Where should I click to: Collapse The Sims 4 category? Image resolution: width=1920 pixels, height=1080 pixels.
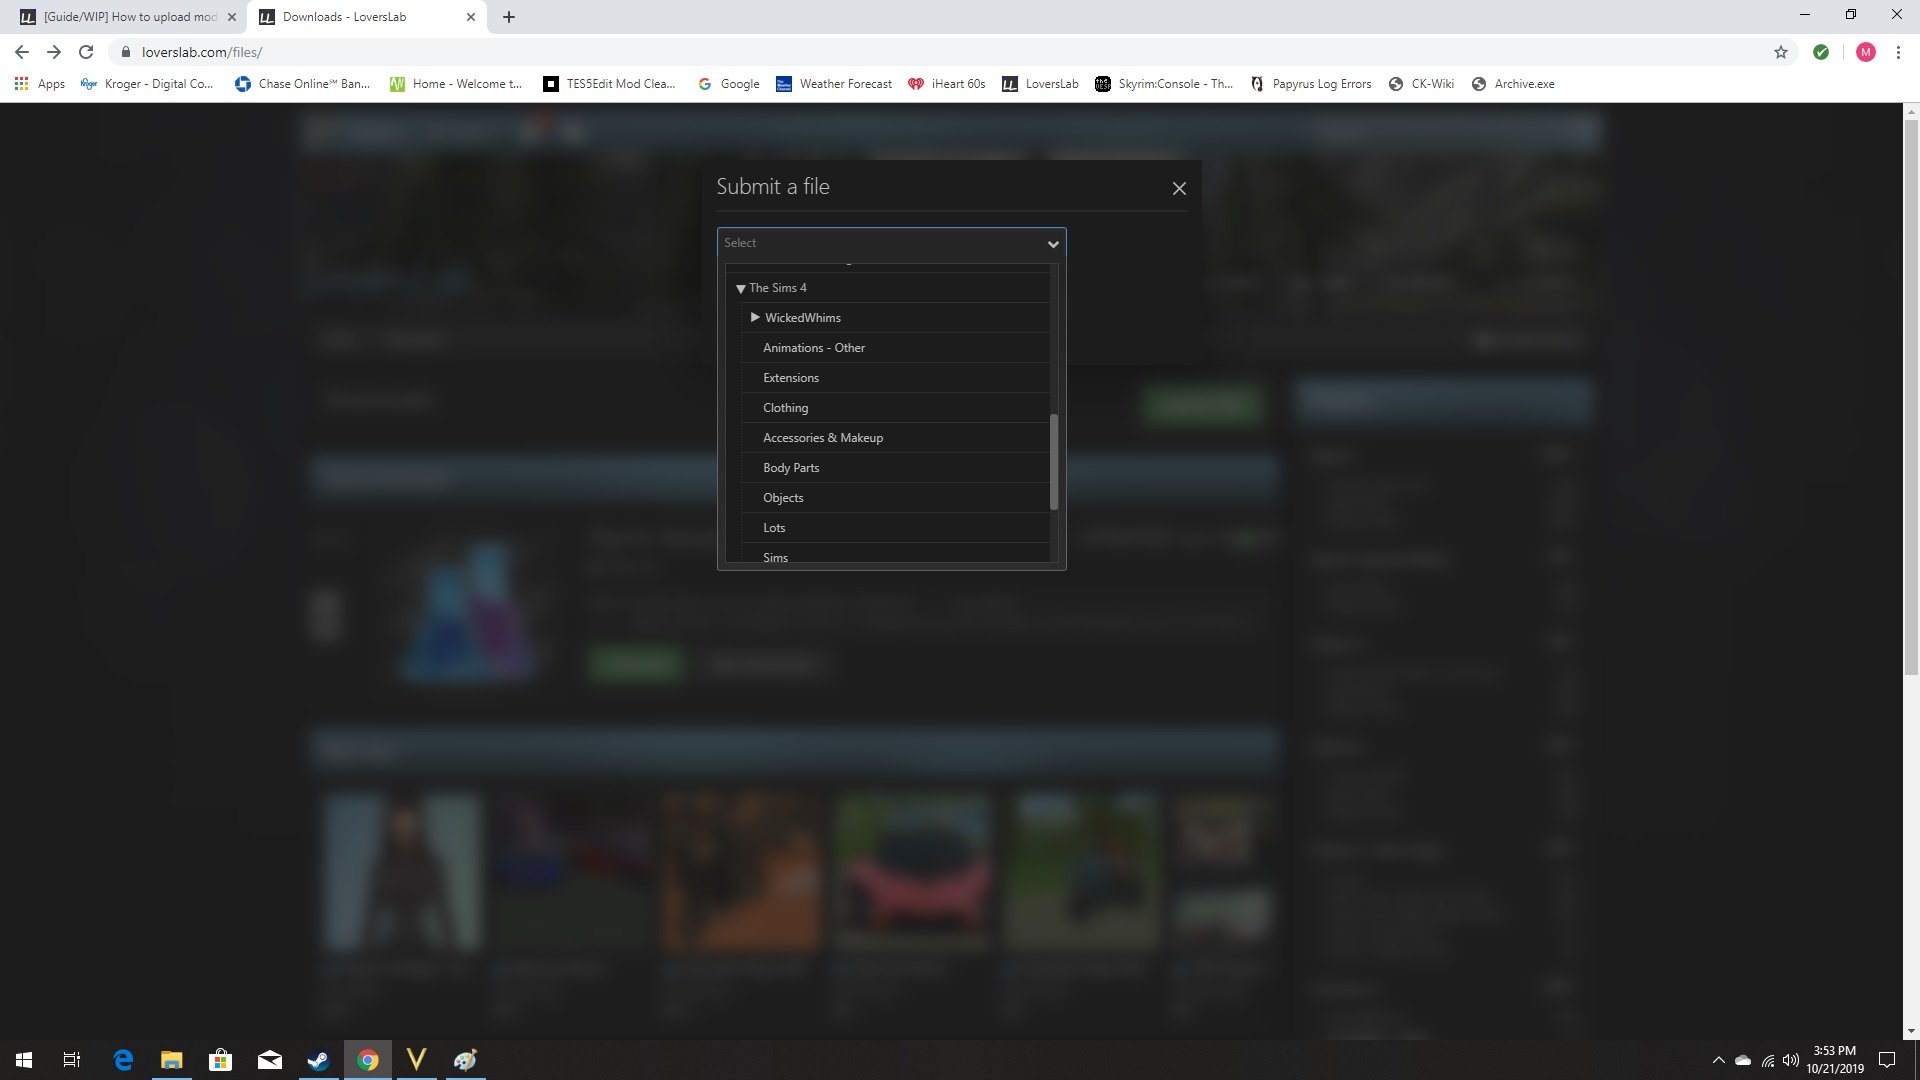click(741, 288)
